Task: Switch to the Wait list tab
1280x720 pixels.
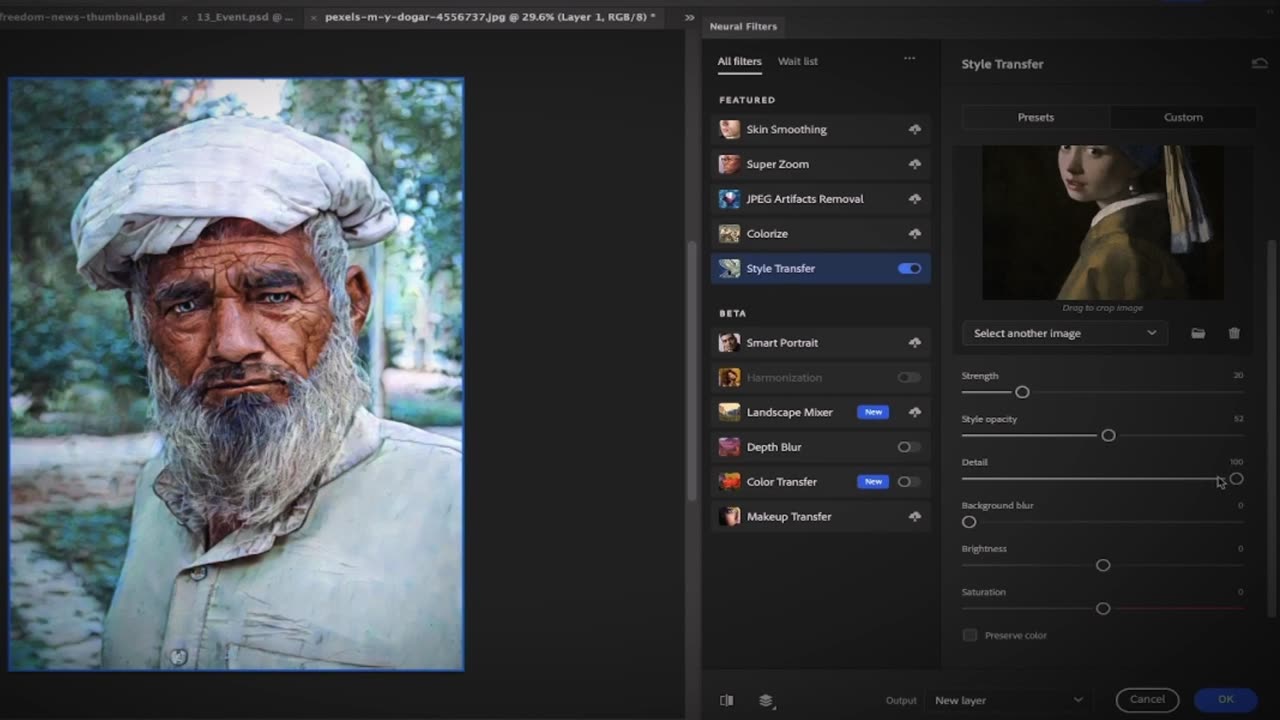Action: tap(798, 61)
